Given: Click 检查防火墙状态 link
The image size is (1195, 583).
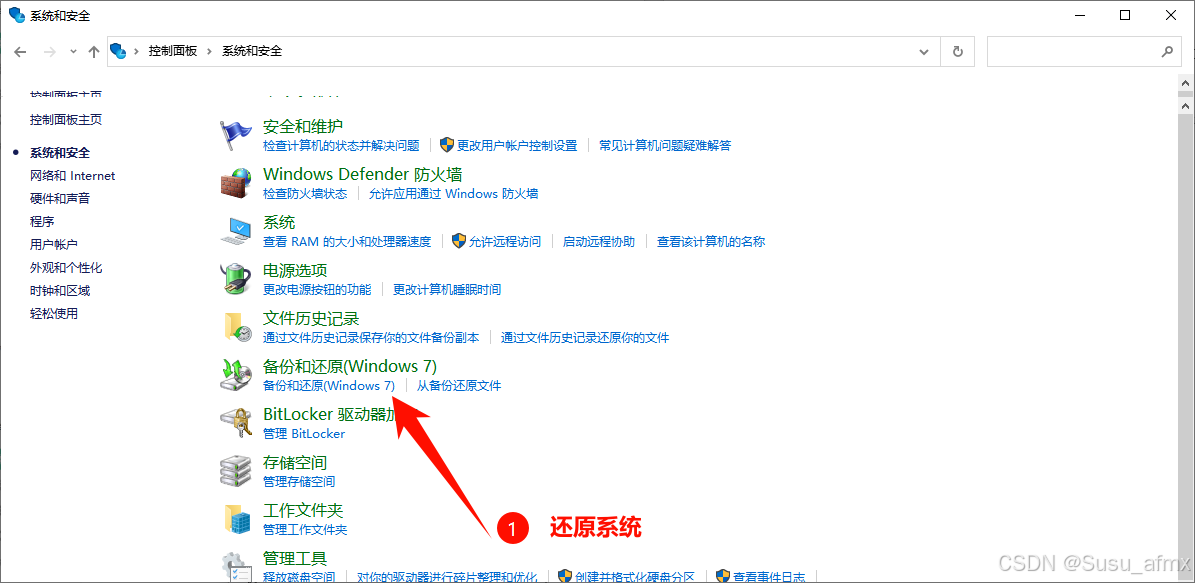Looking at the screenshot, I should pyautogui.click(x=305, y=194).
